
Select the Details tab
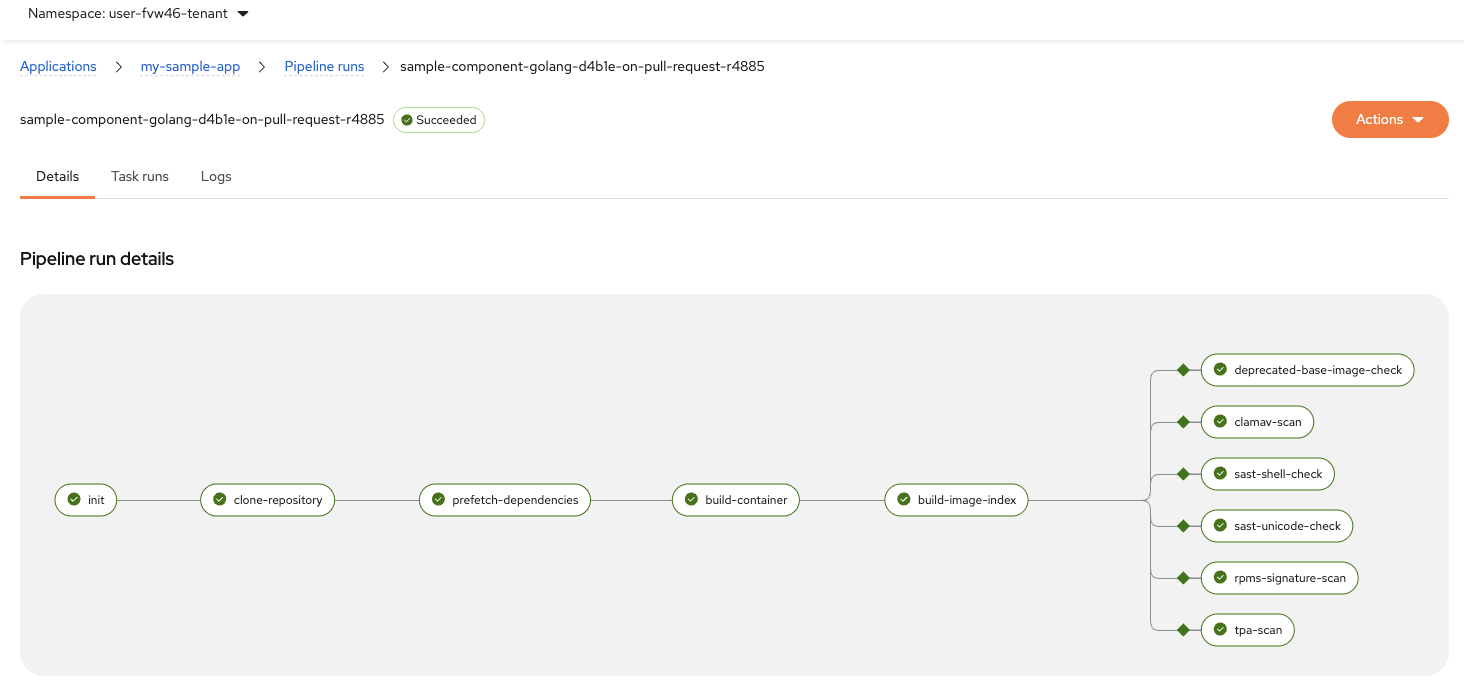point(57,176)
